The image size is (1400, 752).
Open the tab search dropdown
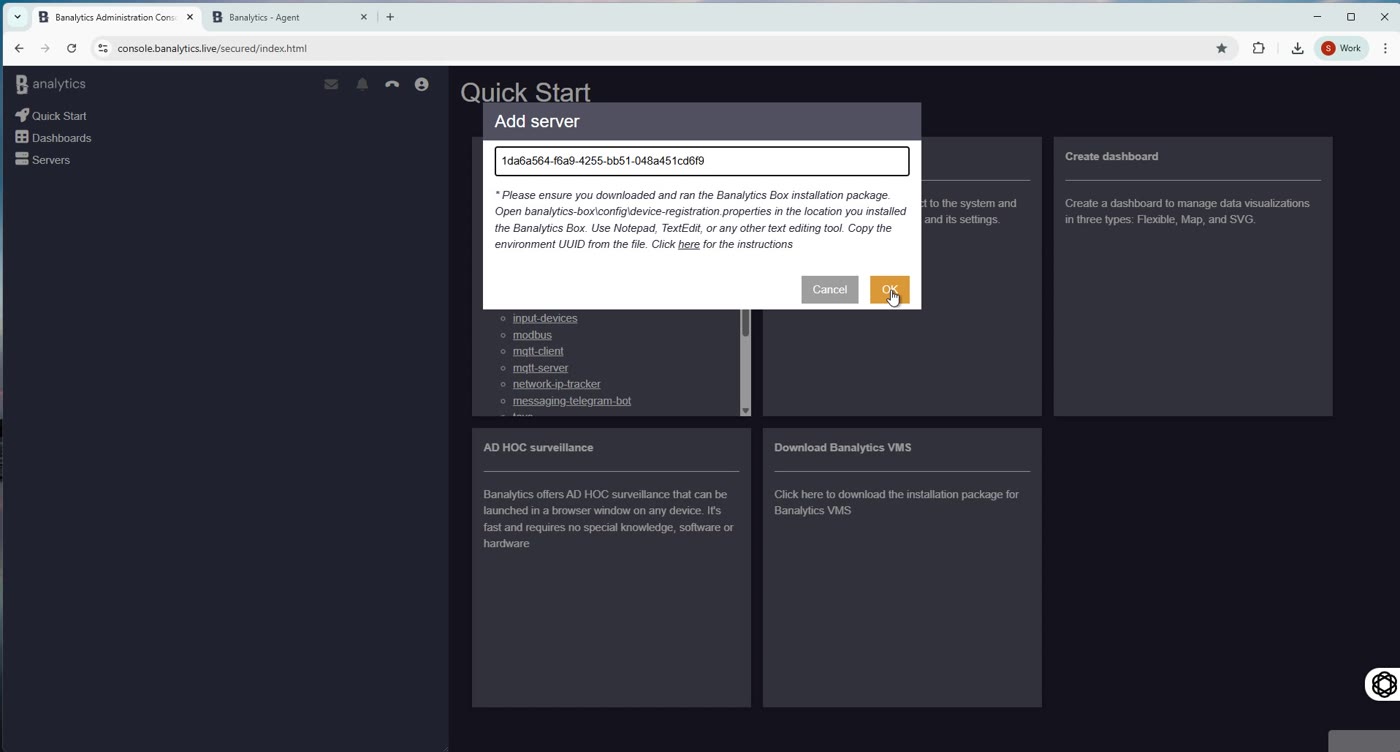click(x=17, y=17)
